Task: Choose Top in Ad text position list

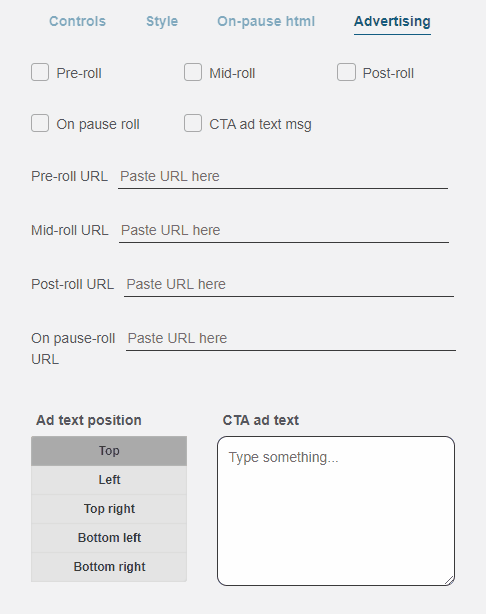Action: coord(109,451)
